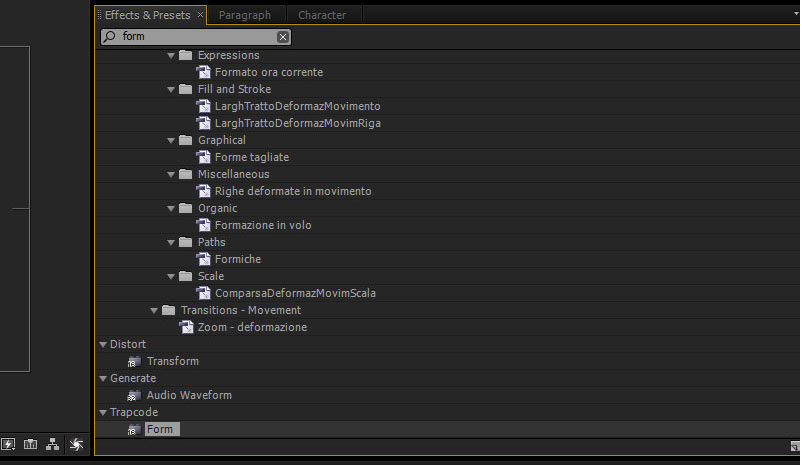Click the Organic folder icon

click(185, 208)
